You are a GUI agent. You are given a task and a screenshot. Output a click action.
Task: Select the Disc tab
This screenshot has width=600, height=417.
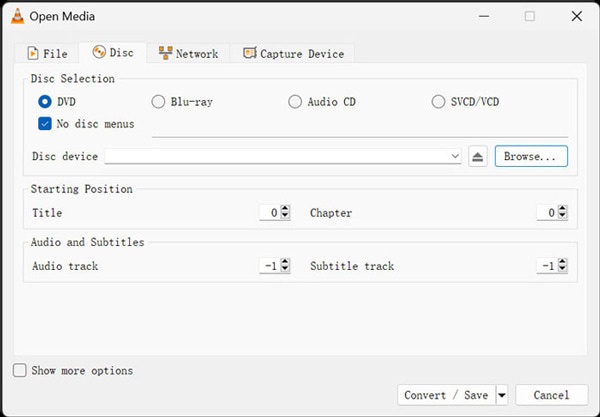point(112,52)
